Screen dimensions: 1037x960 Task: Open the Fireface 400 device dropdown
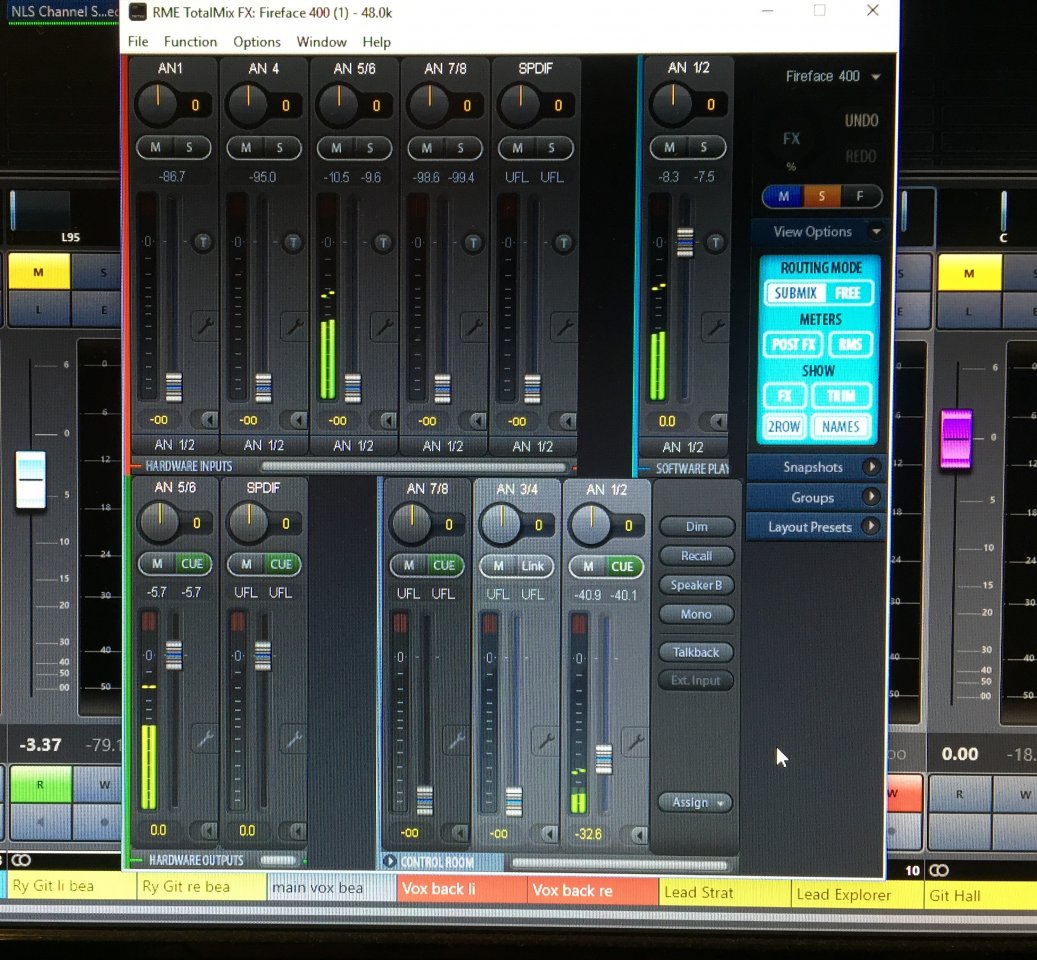point(876,77)
